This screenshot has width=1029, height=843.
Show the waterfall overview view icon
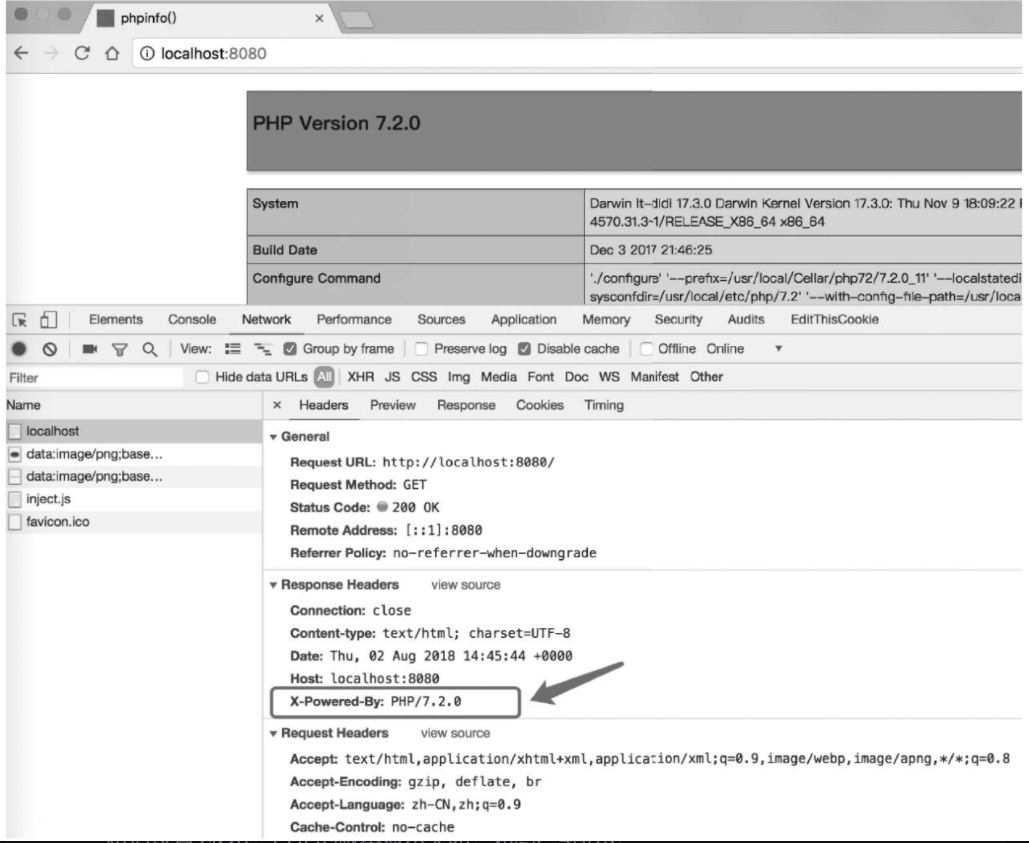(x=263, y=349)
